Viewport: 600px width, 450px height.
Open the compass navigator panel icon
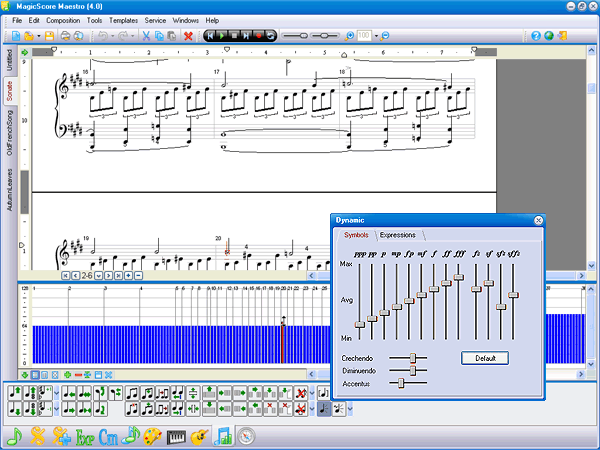click(x=246, y=436)
